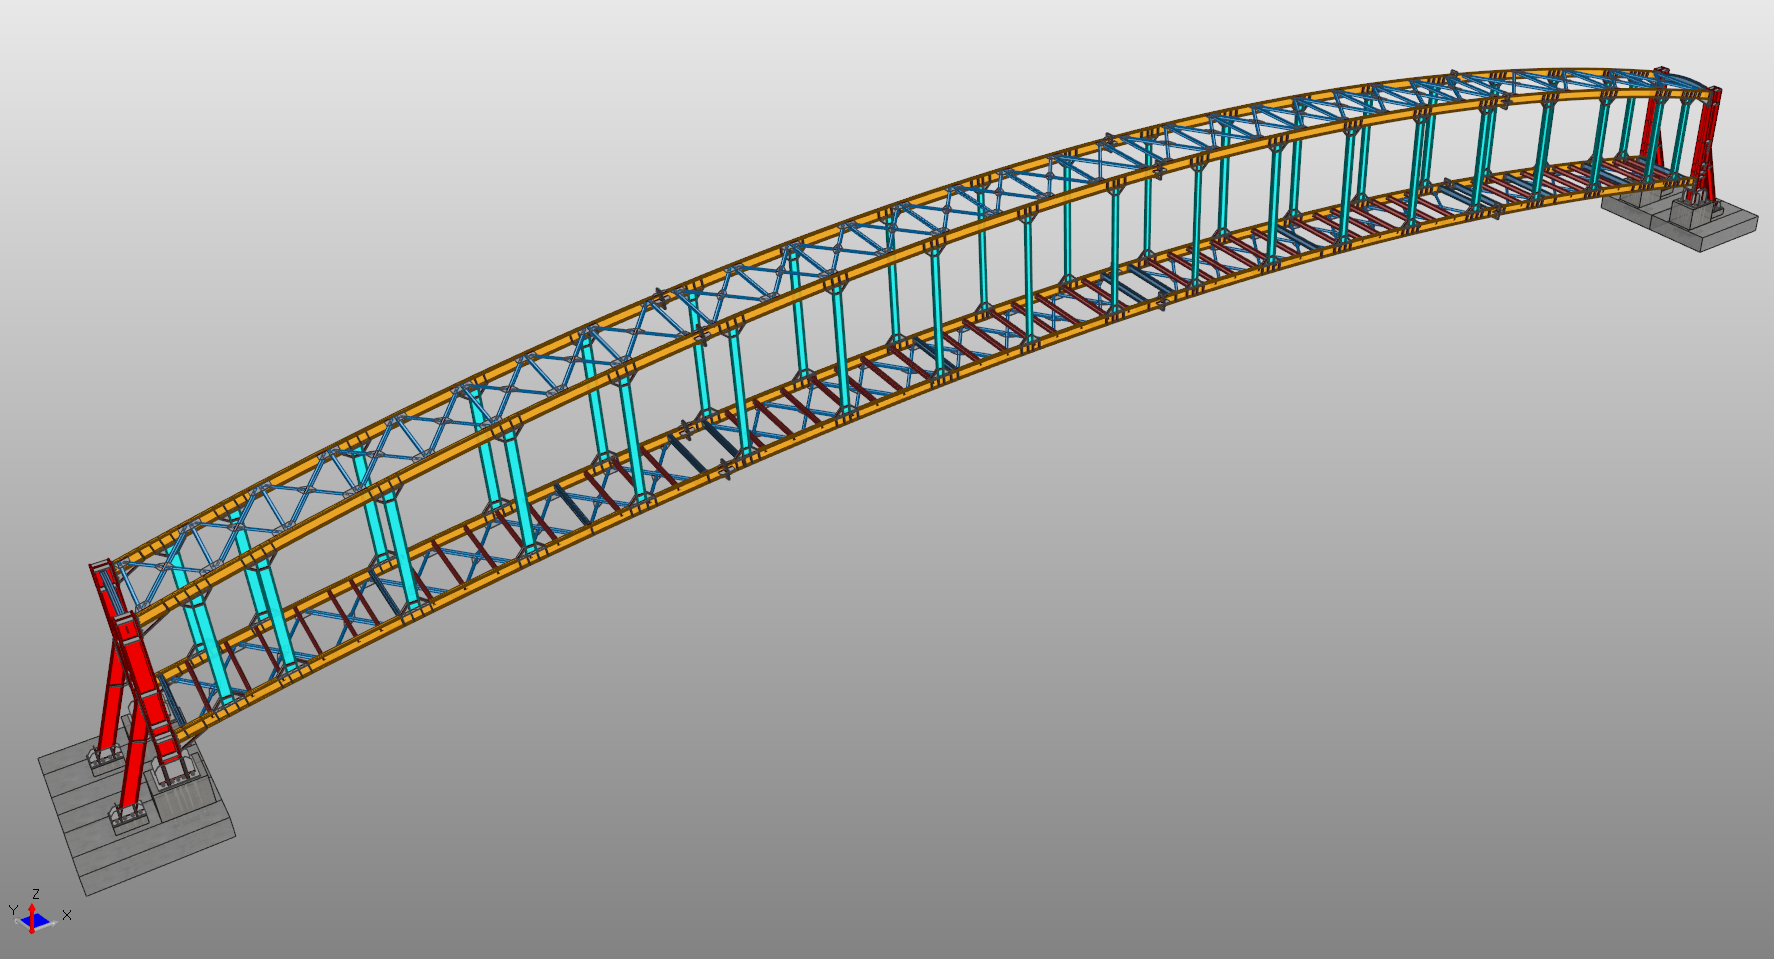Click the XYZ axis triad indicator
Viewport: 1774px width, 959px height.
(34, 916)
